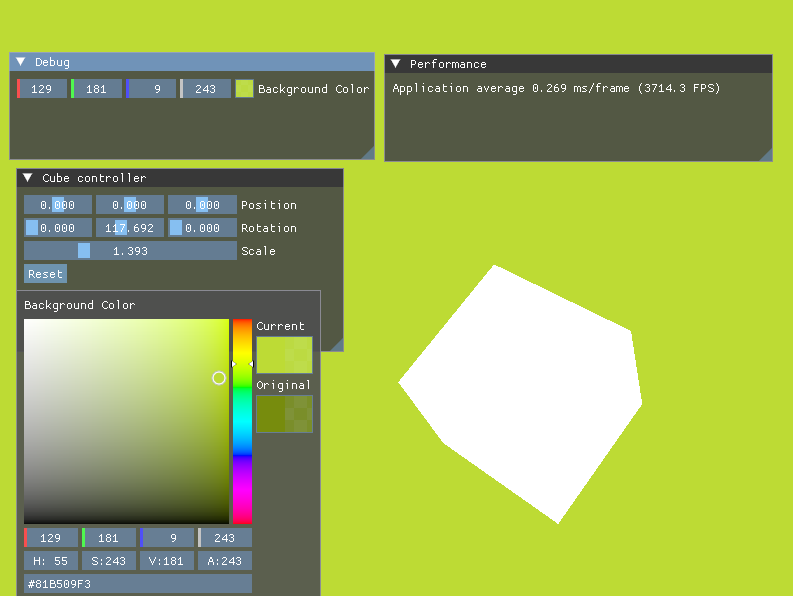Pick a color in saturation-value square
Viewport: 793px width, 596px height.
pos(126,421)
